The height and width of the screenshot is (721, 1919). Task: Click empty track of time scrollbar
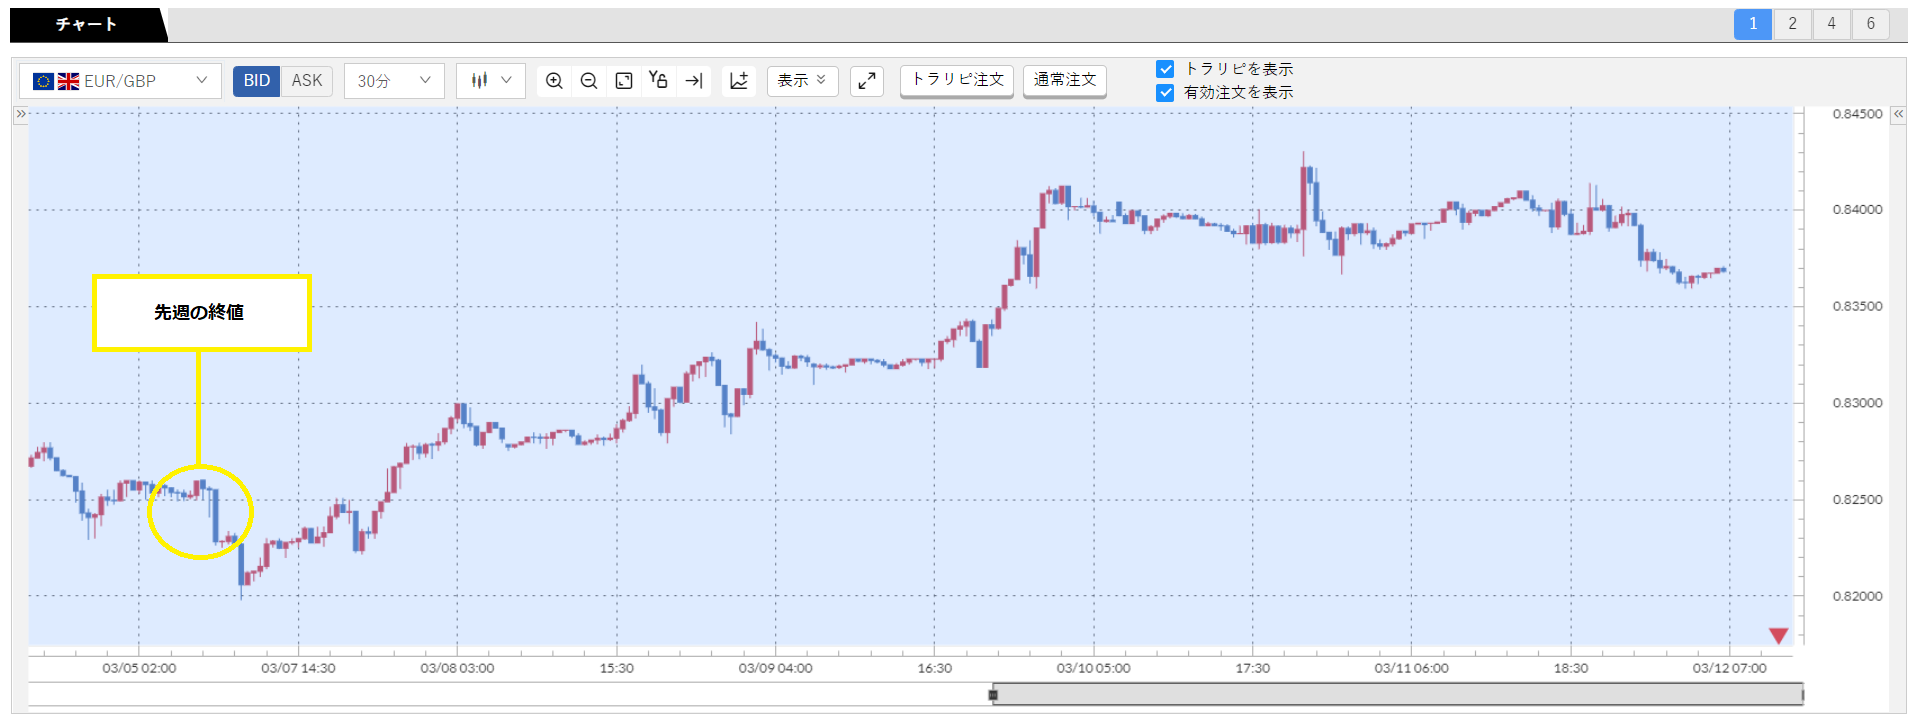click(x=509, y=694)
